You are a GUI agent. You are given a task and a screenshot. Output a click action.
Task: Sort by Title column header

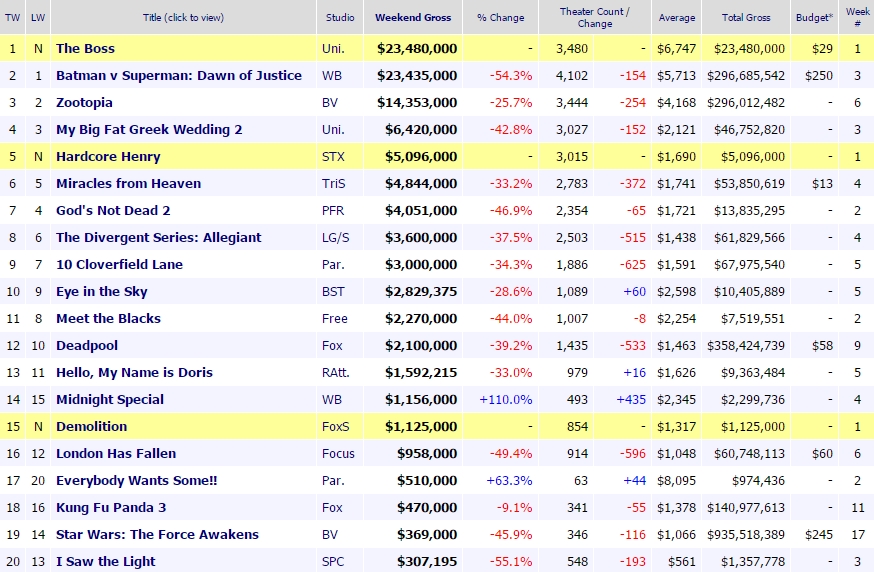(183, 17)
